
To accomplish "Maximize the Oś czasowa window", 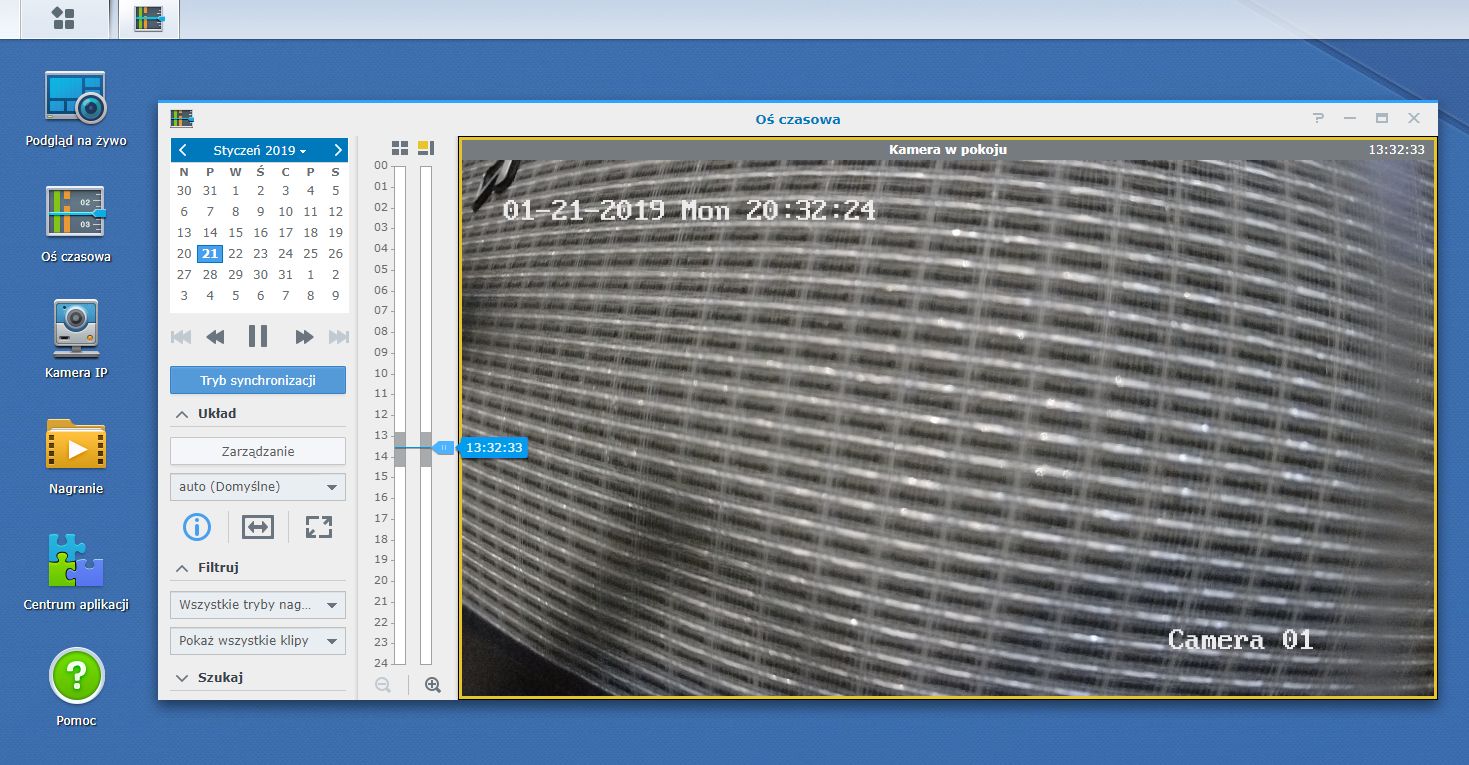I will click(1382, 118).
